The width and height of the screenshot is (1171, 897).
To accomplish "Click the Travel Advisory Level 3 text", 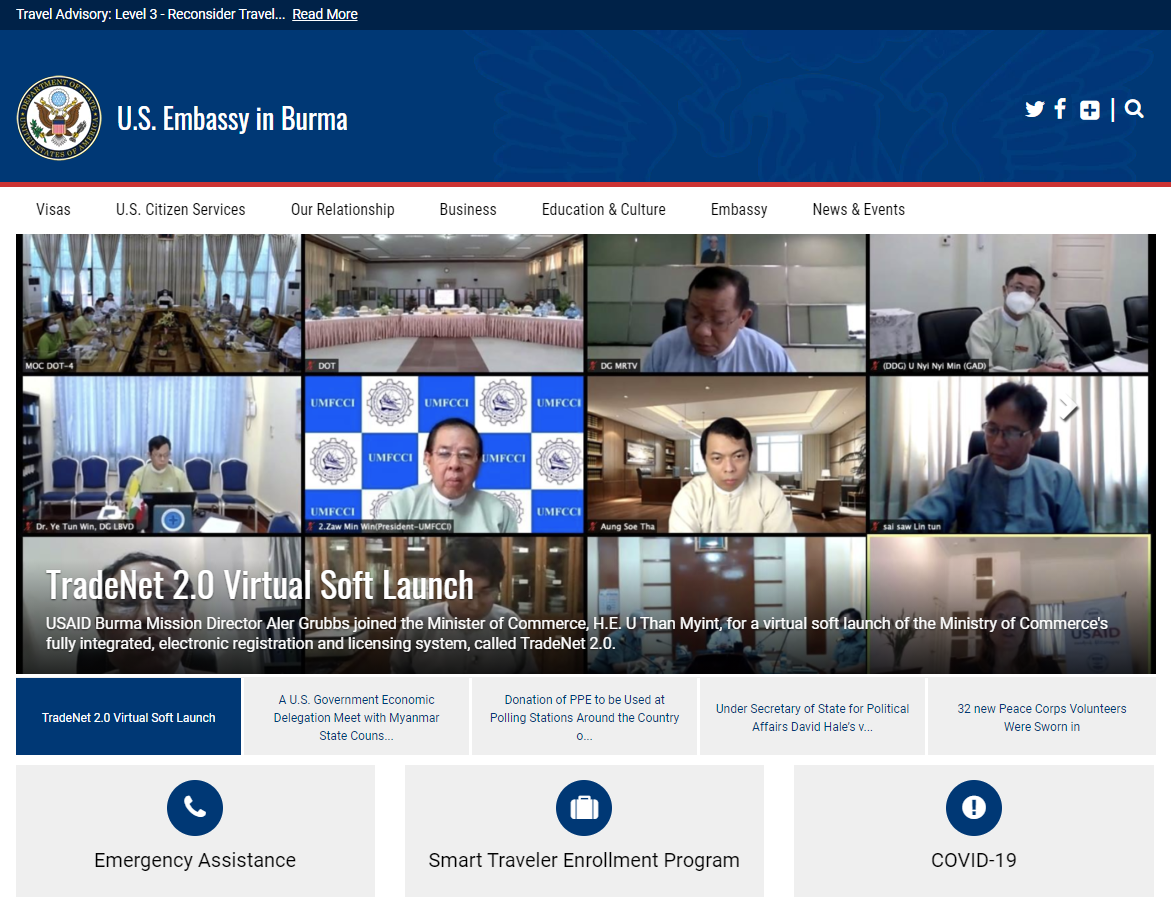I will [x=151, y=14].
